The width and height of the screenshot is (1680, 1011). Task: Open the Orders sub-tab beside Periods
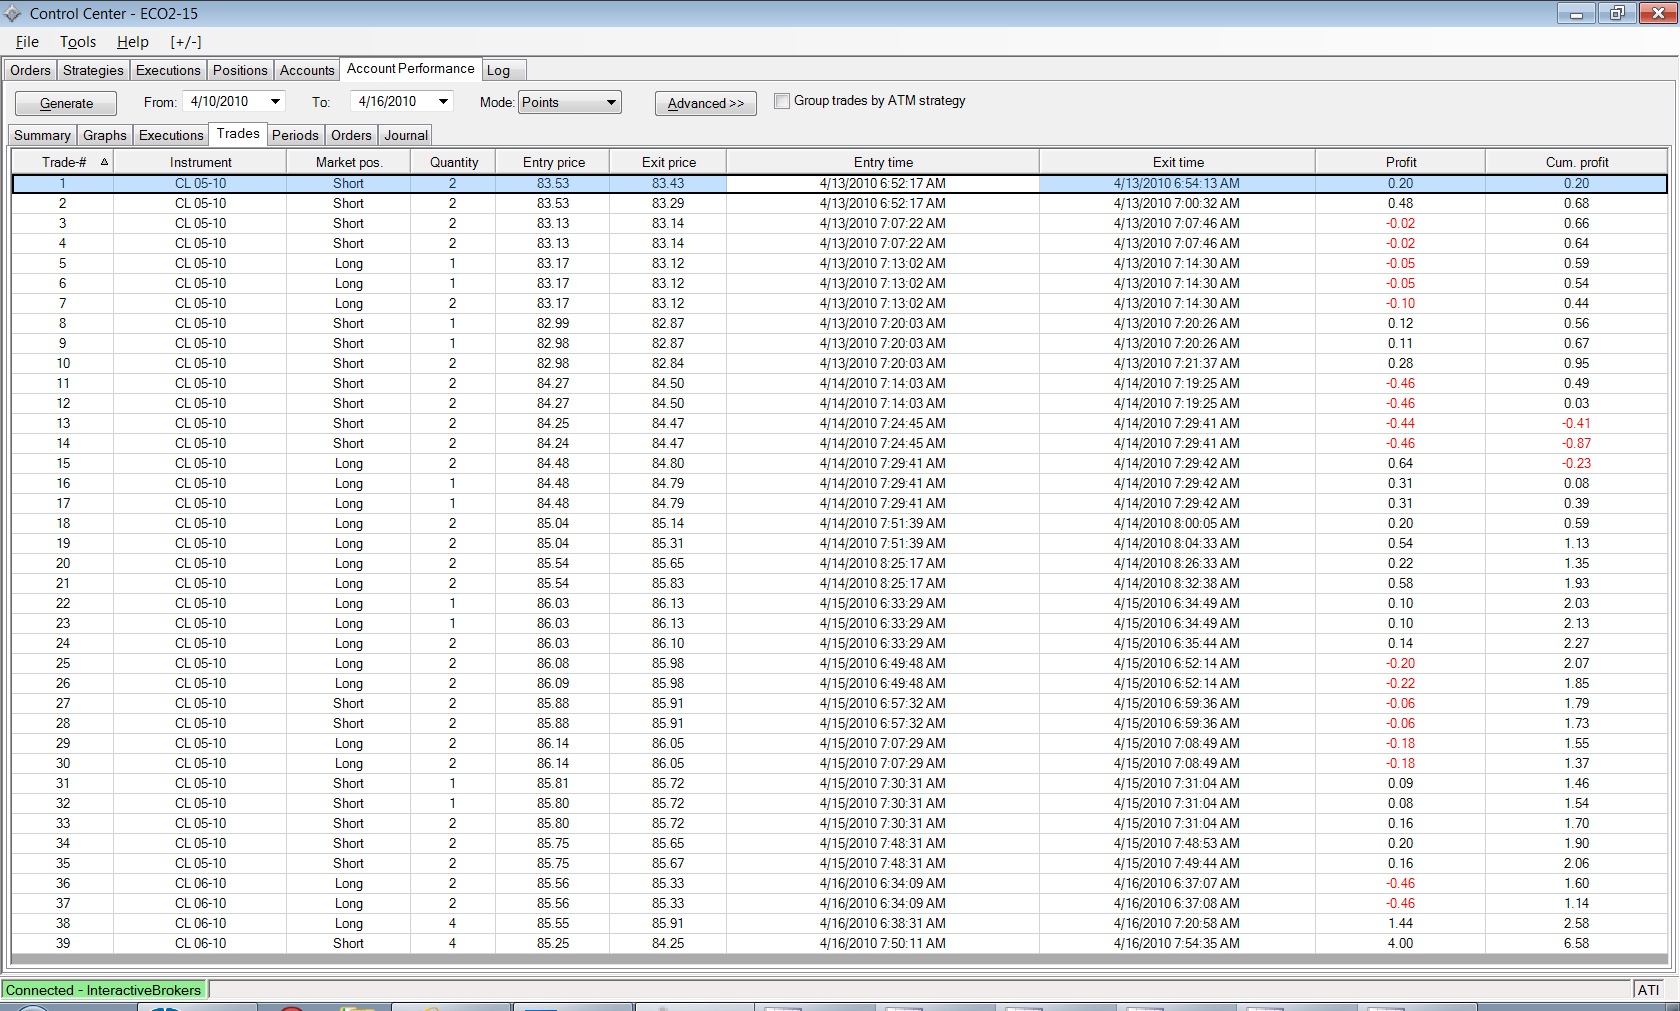pos(351,135)
